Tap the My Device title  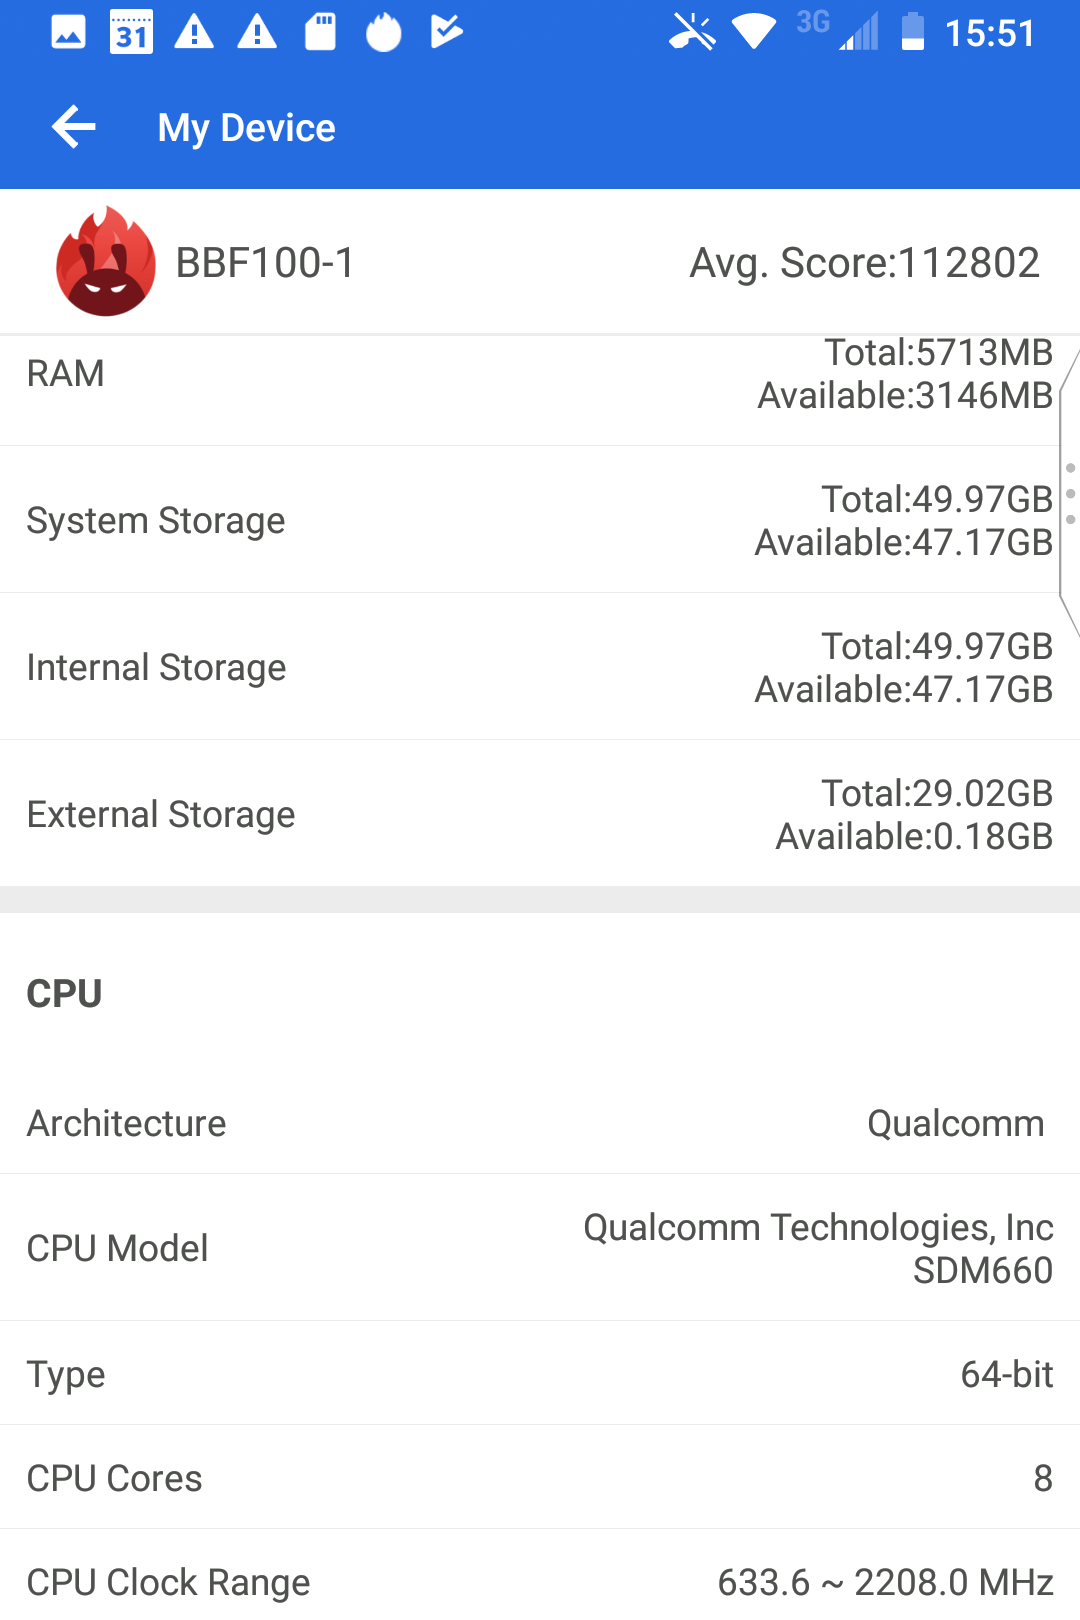246,128
